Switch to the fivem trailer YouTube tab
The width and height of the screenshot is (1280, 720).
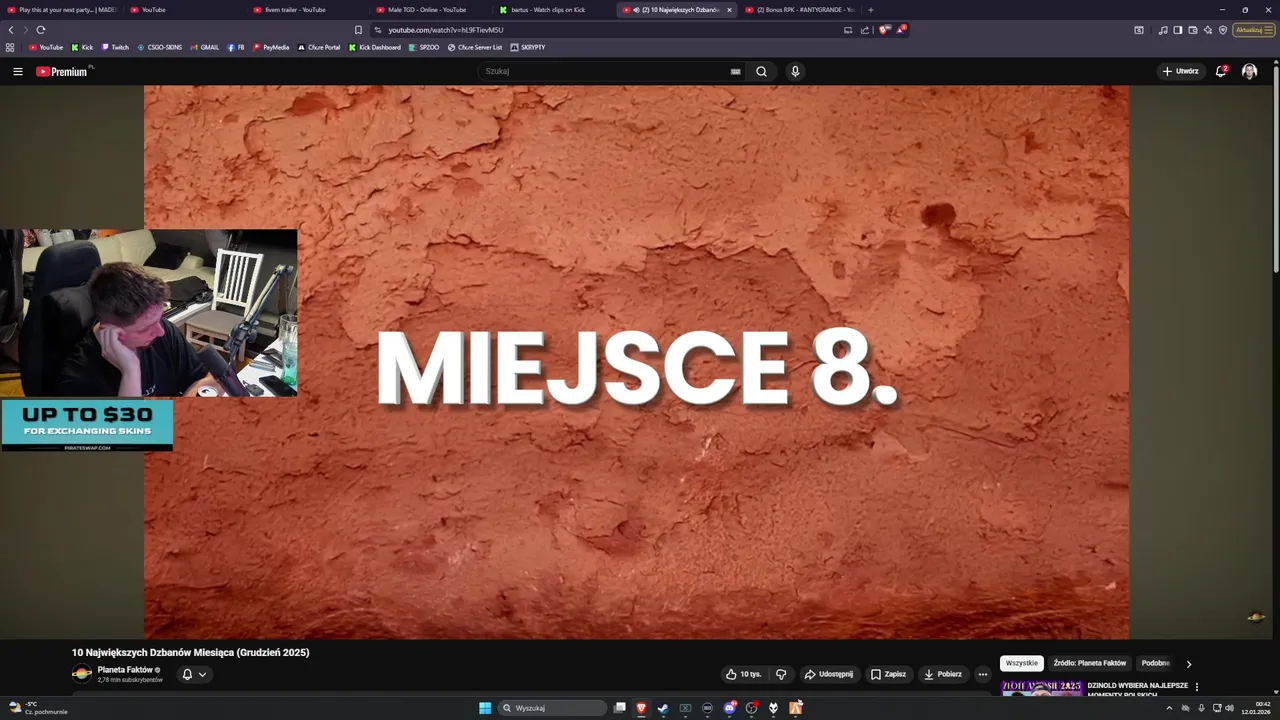(x=308, y=10)
